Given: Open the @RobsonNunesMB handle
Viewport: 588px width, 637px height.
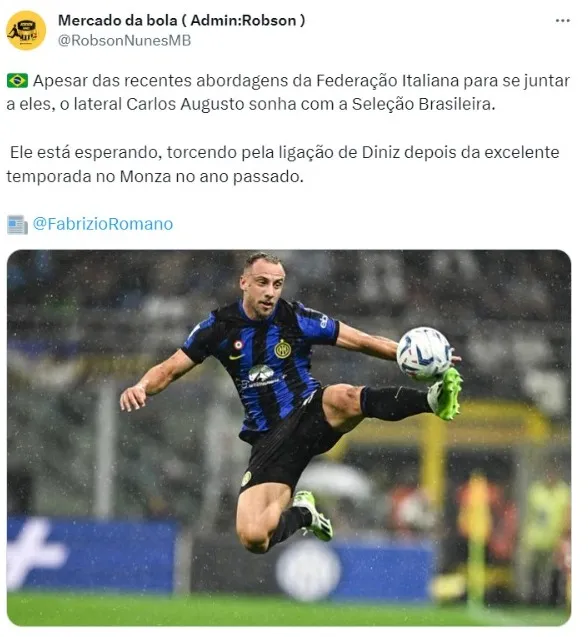Looking at the screenshot, I should click(124, 41).
